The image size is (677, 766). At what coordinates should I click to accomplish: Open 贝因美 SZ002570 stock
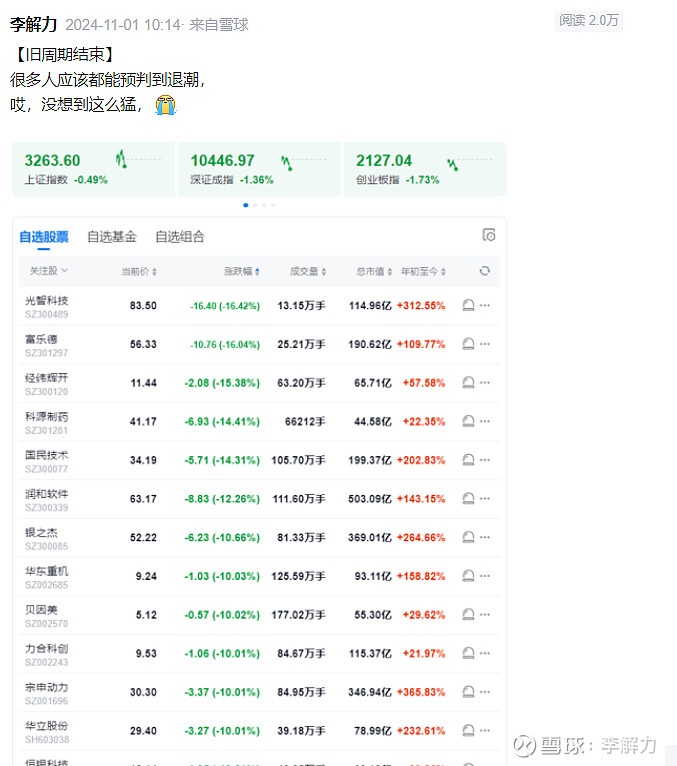47,616
